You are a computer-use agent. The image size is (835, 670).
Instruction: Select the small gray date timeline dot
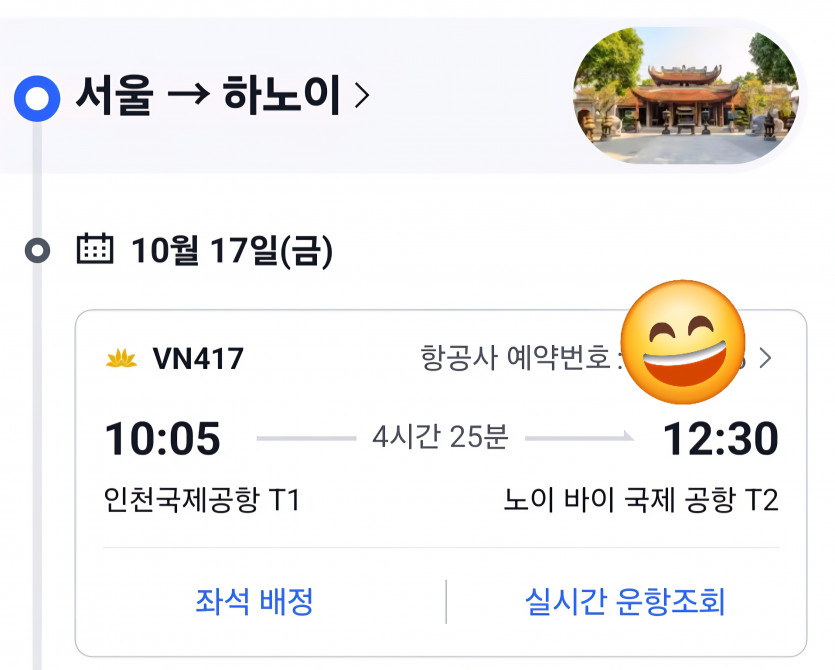(38, 250)
